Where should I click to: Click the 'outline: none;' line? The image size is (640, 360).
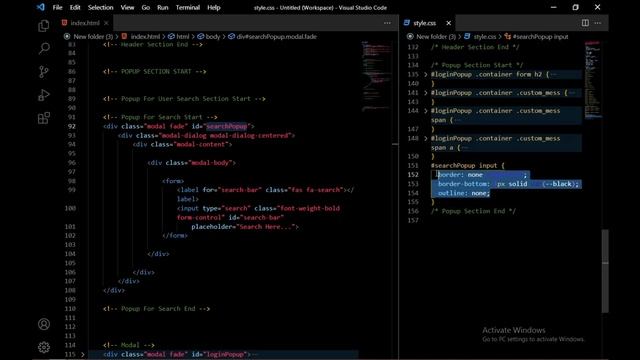tap(464, 193)
